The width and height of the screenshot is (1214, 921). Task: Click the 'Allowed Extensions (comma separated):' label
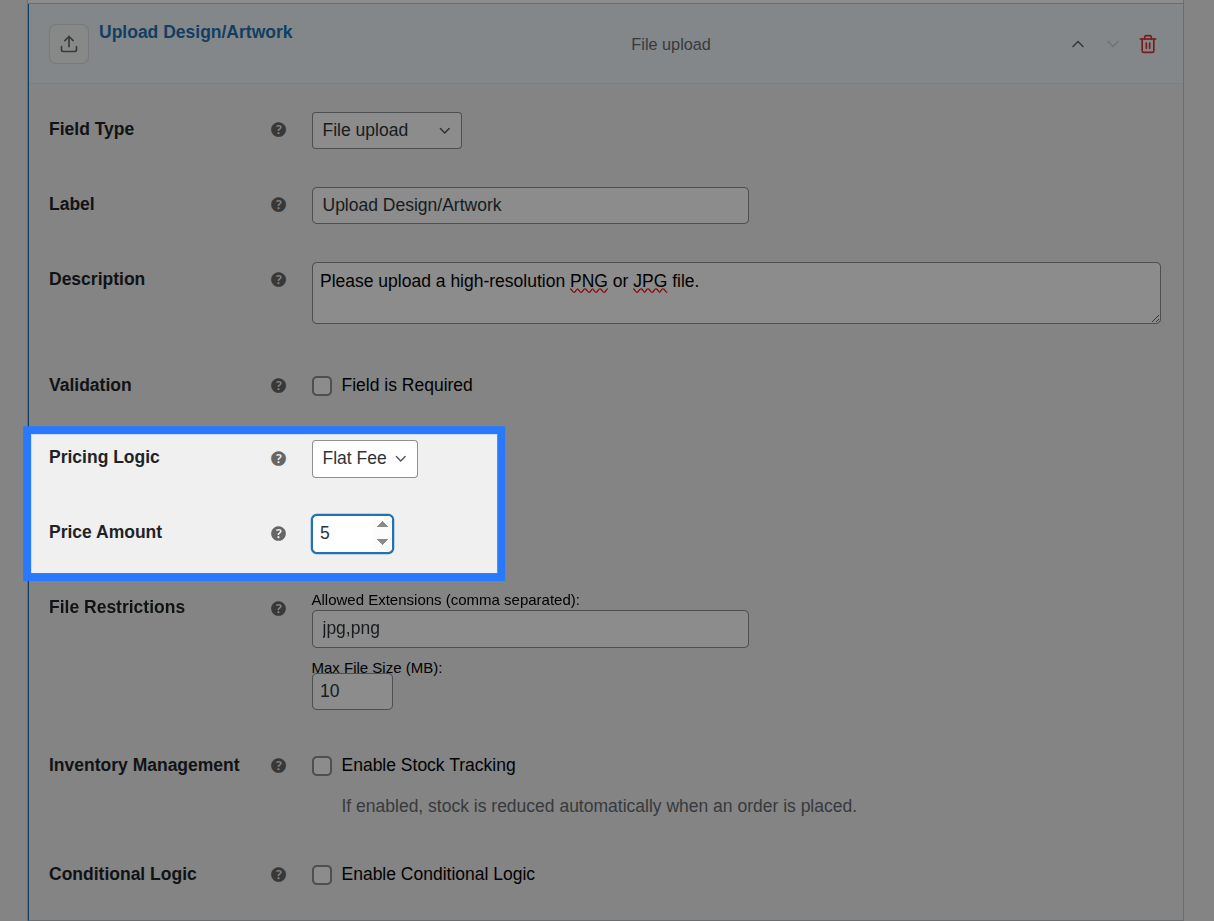pyautogui.click(x=446, y=600)
